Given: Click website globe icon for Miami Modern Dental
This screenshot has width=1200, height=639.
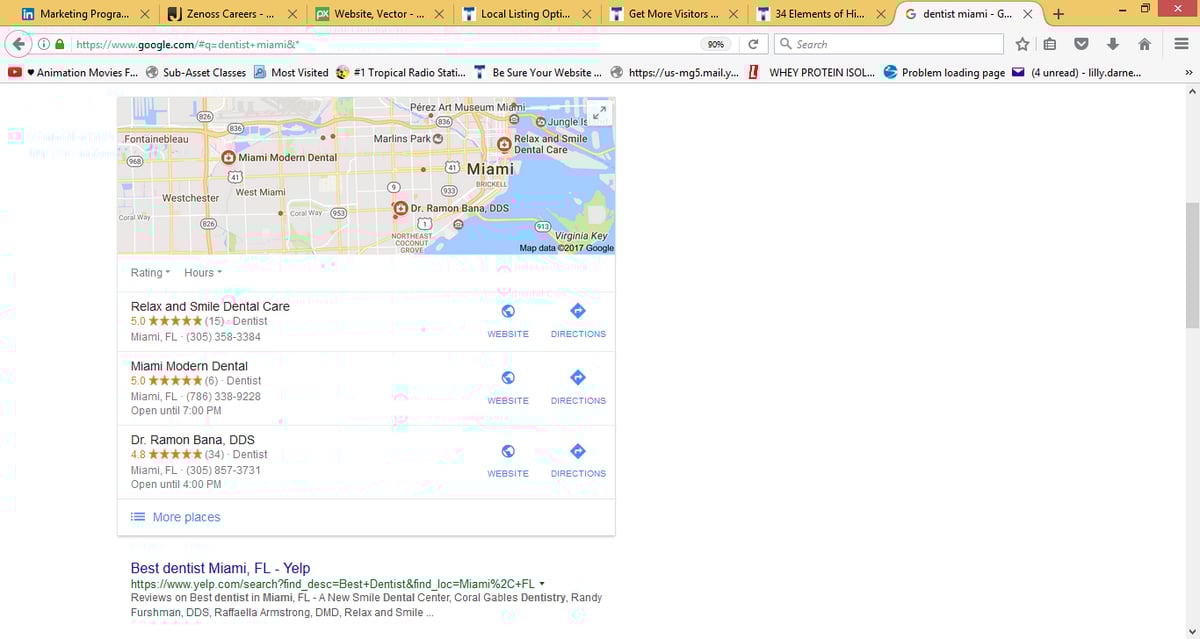Looking at the screenshot, I should [x=508, y=378].
